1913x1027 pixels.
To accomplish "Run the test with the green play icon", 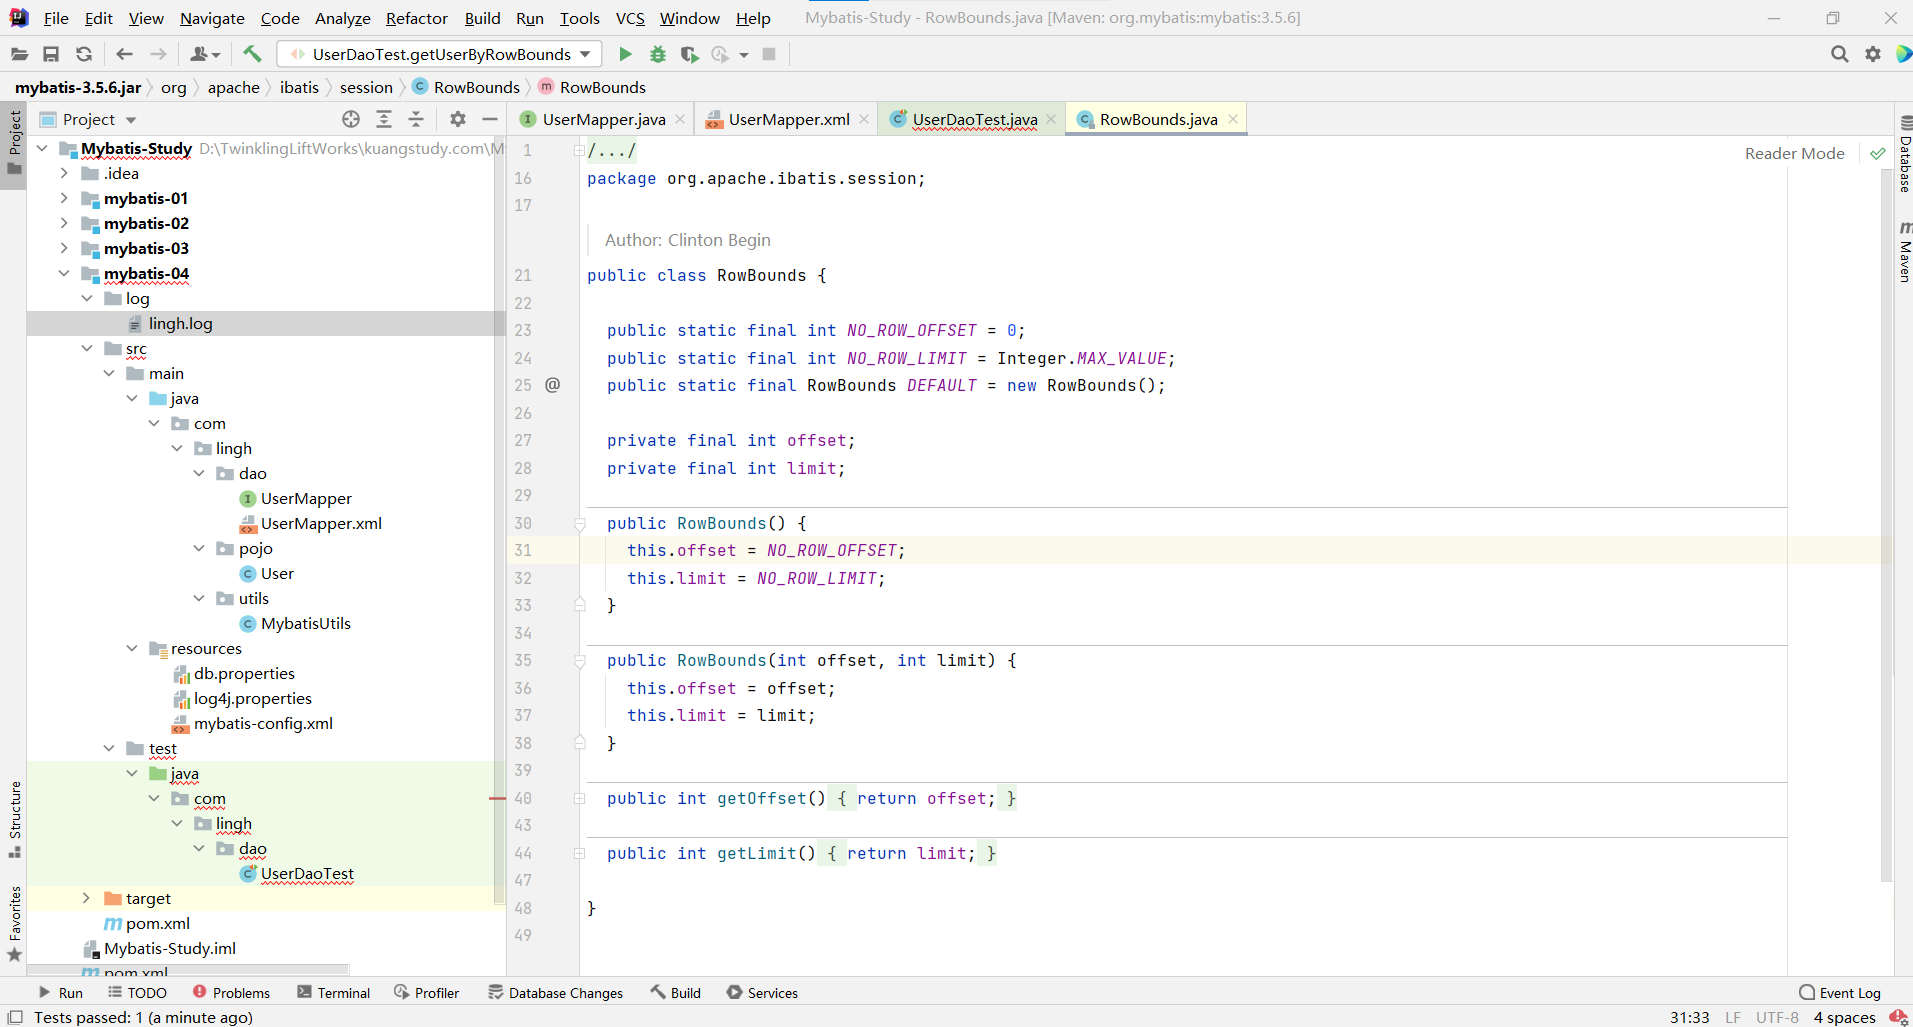I will pyautogui.click(x=625, y=54).
